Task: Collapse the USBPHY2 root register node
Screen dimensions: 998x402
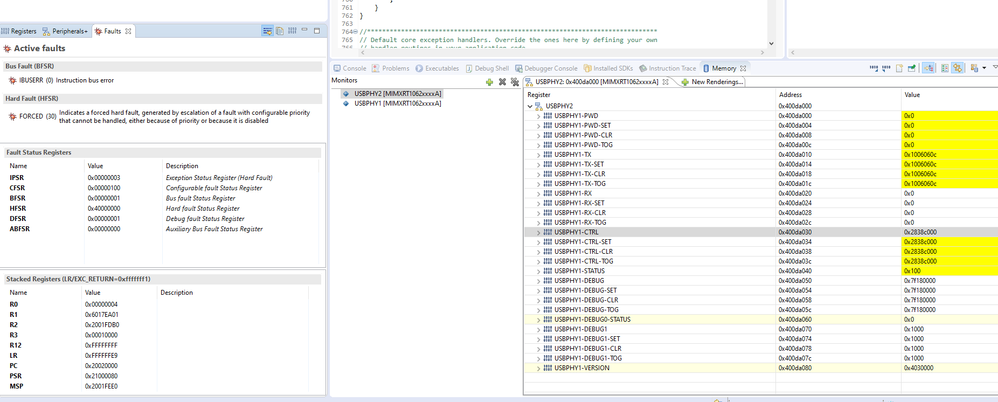Action: pyautogui.click(x=530, y=106)
